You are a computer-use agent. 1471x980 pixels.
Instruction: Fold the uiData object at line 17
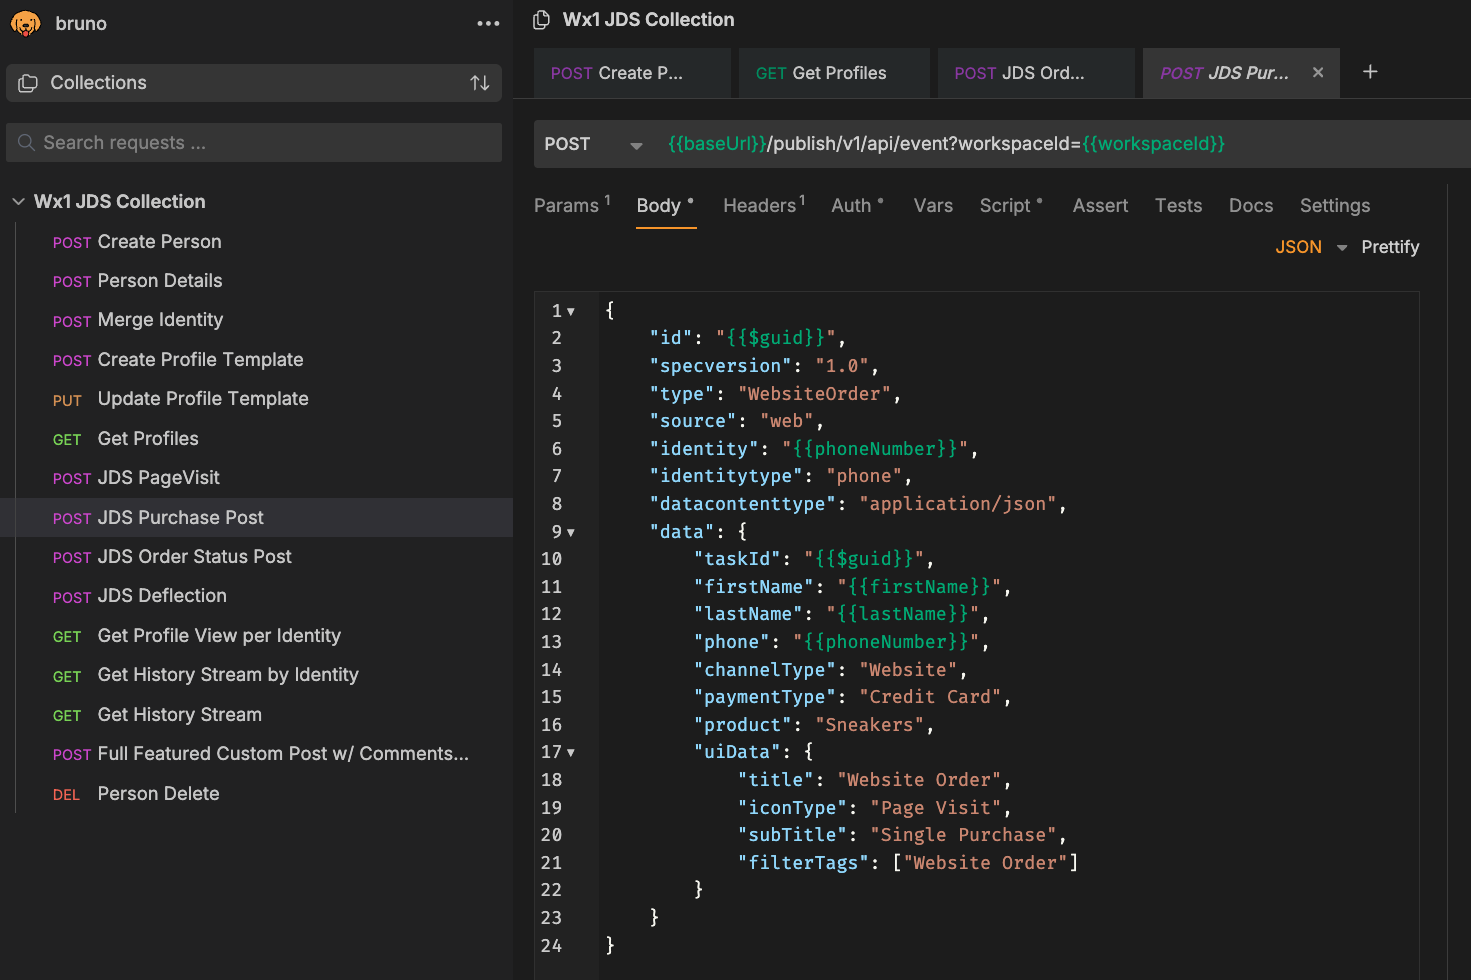(571, 753)
